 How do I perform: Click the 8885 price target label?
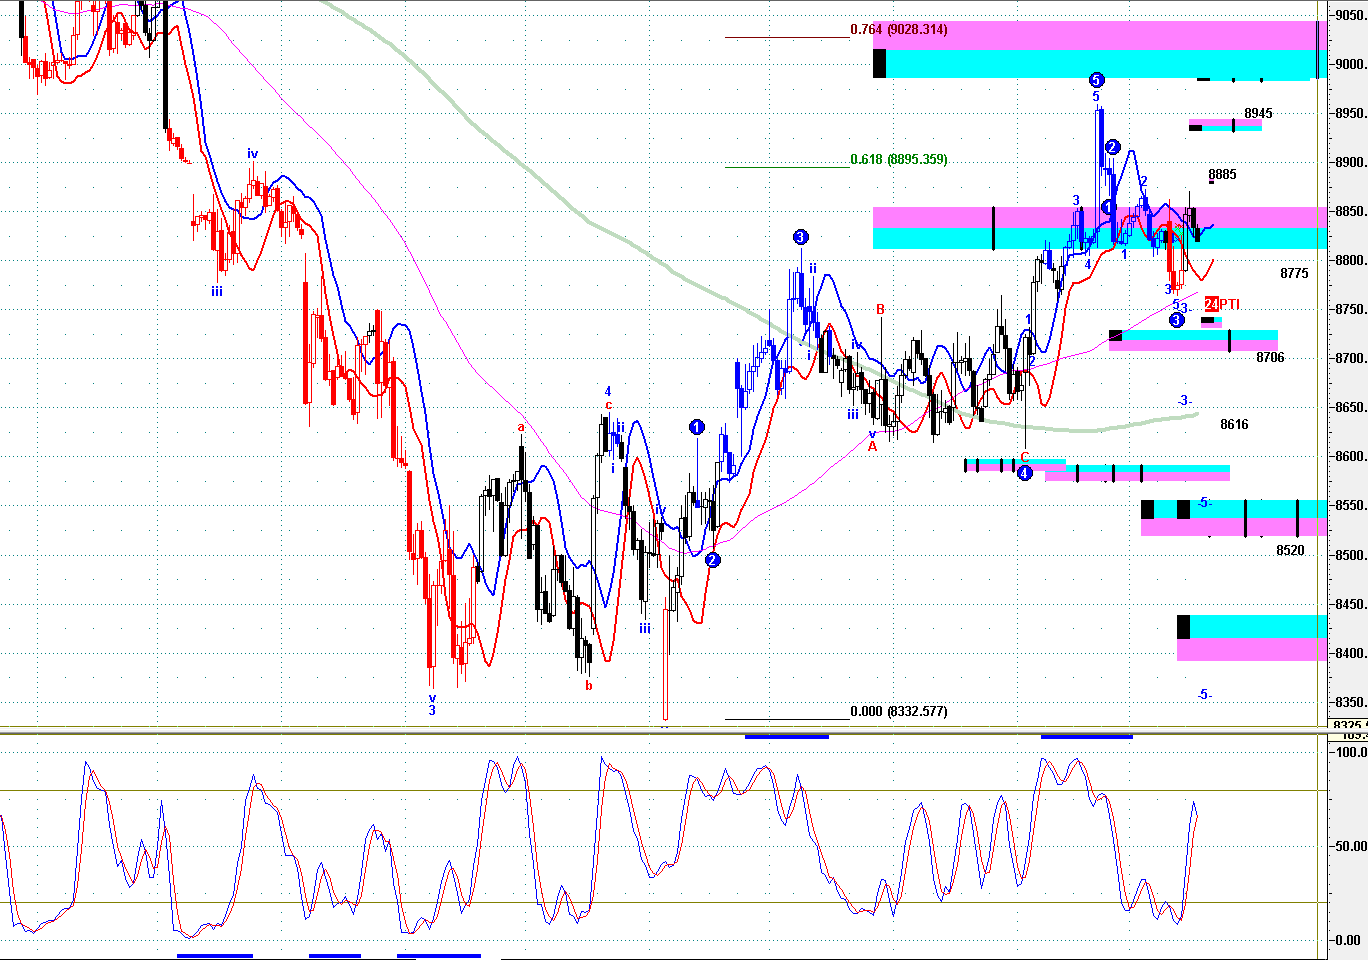[1222, 175]
